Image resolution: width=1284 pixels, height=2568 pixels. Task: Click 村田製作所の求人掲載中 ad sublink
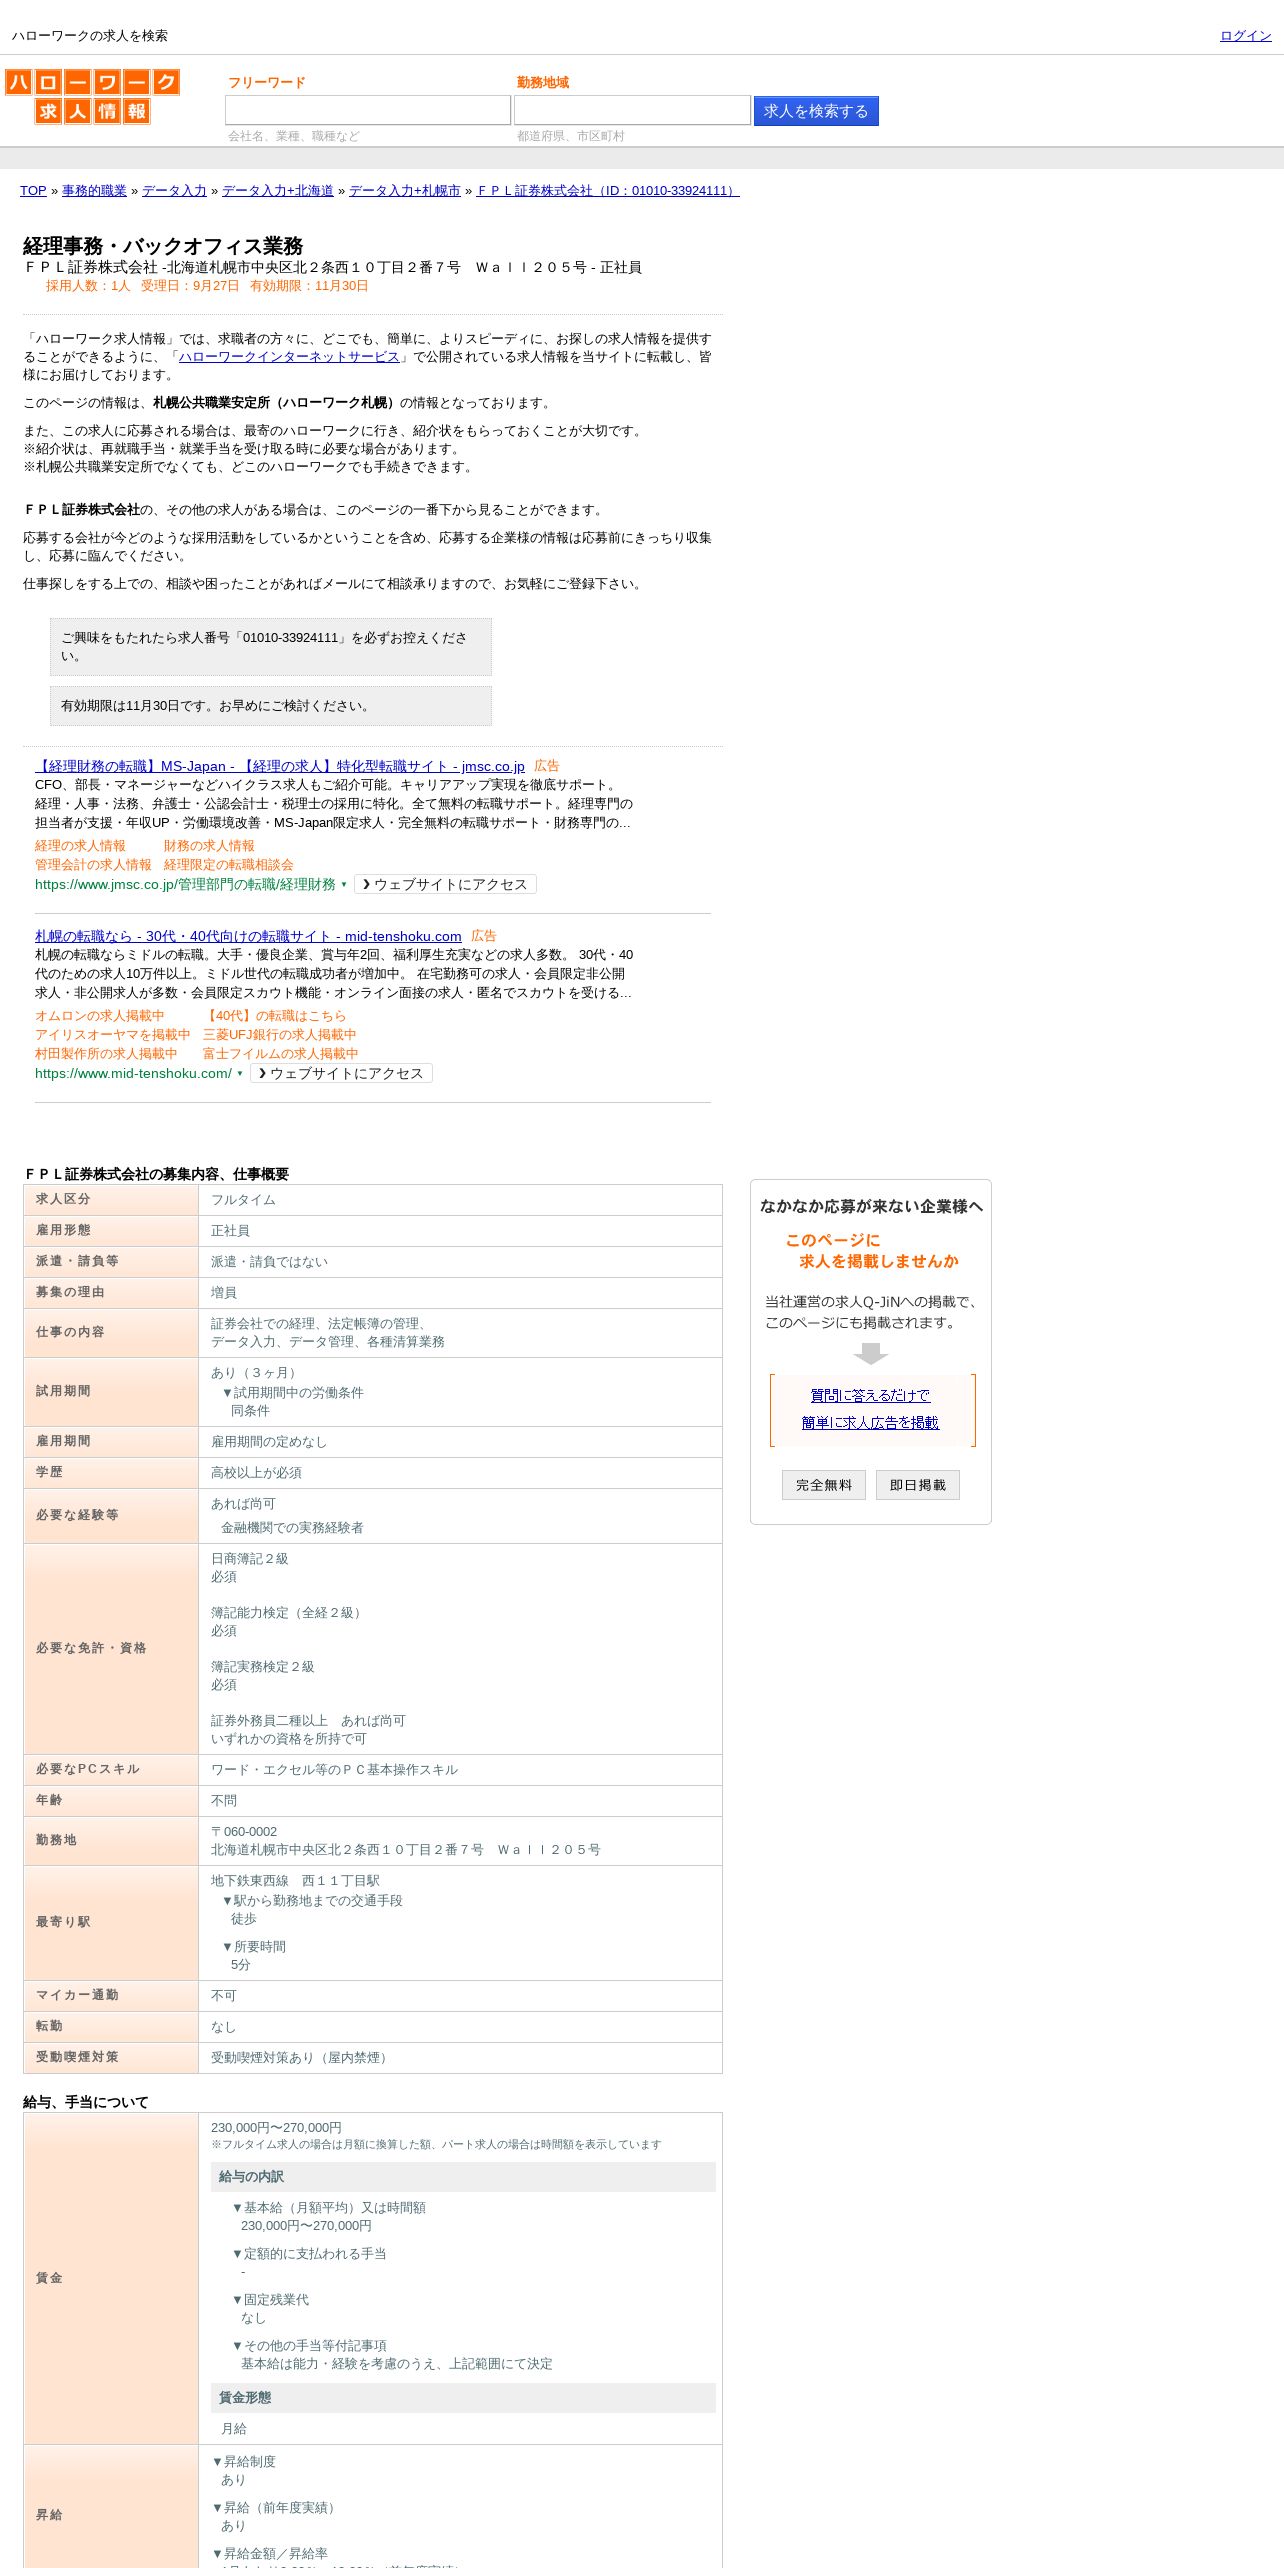tap(106, 1054)
